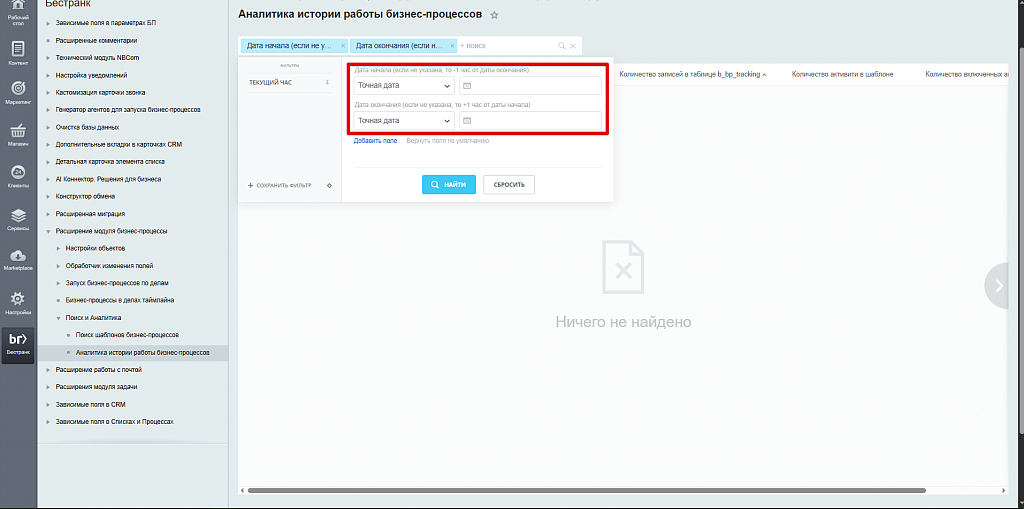Click the start date calendar input field
1024x509 pixels.
coord(530,86)
